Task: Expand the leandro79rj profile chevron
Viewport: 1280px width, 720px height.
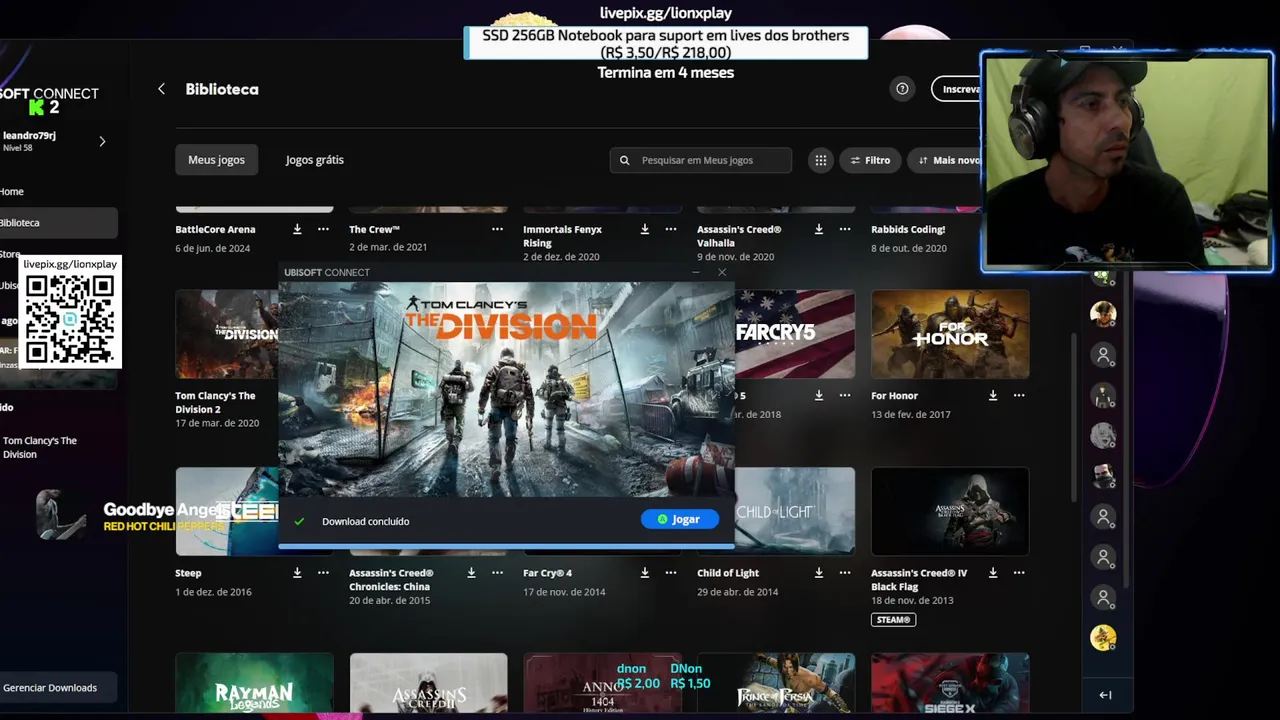Action: pyautogui.click(x=102, y=141)
